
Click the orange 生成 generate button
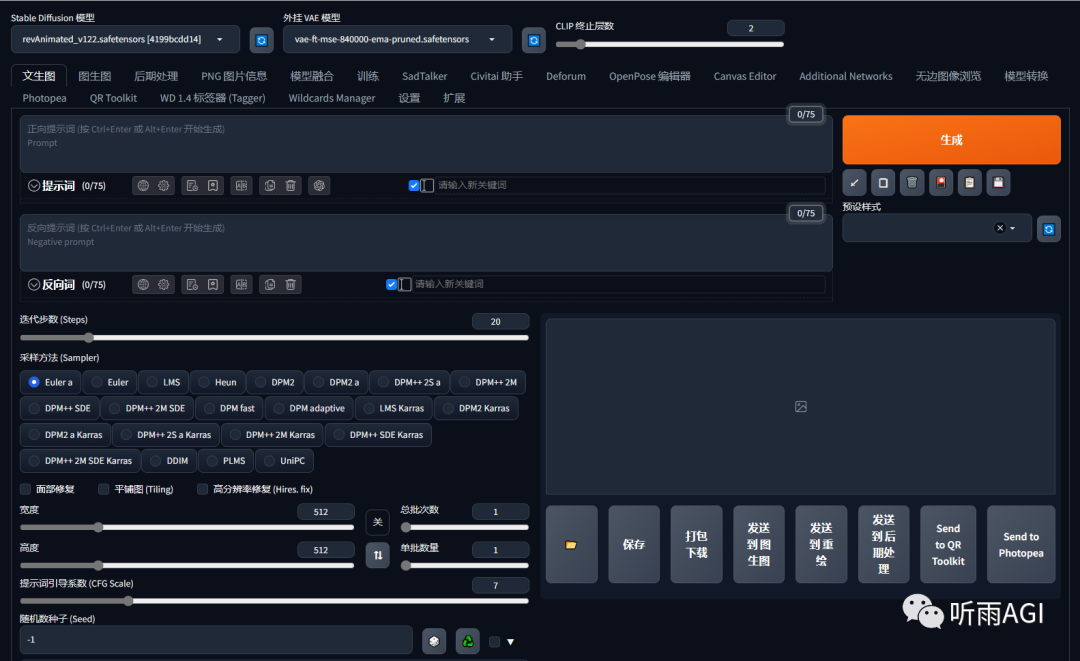(951, 140)
